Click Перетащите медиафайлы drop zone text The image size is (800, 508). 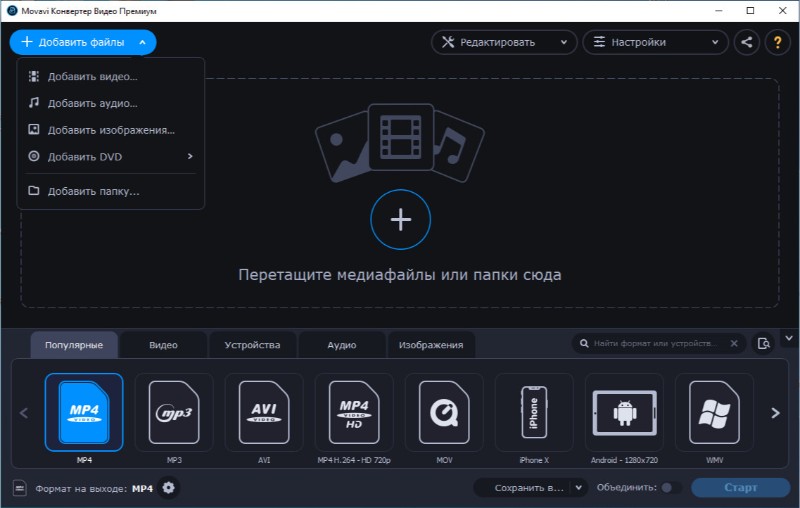pos(400,274)
